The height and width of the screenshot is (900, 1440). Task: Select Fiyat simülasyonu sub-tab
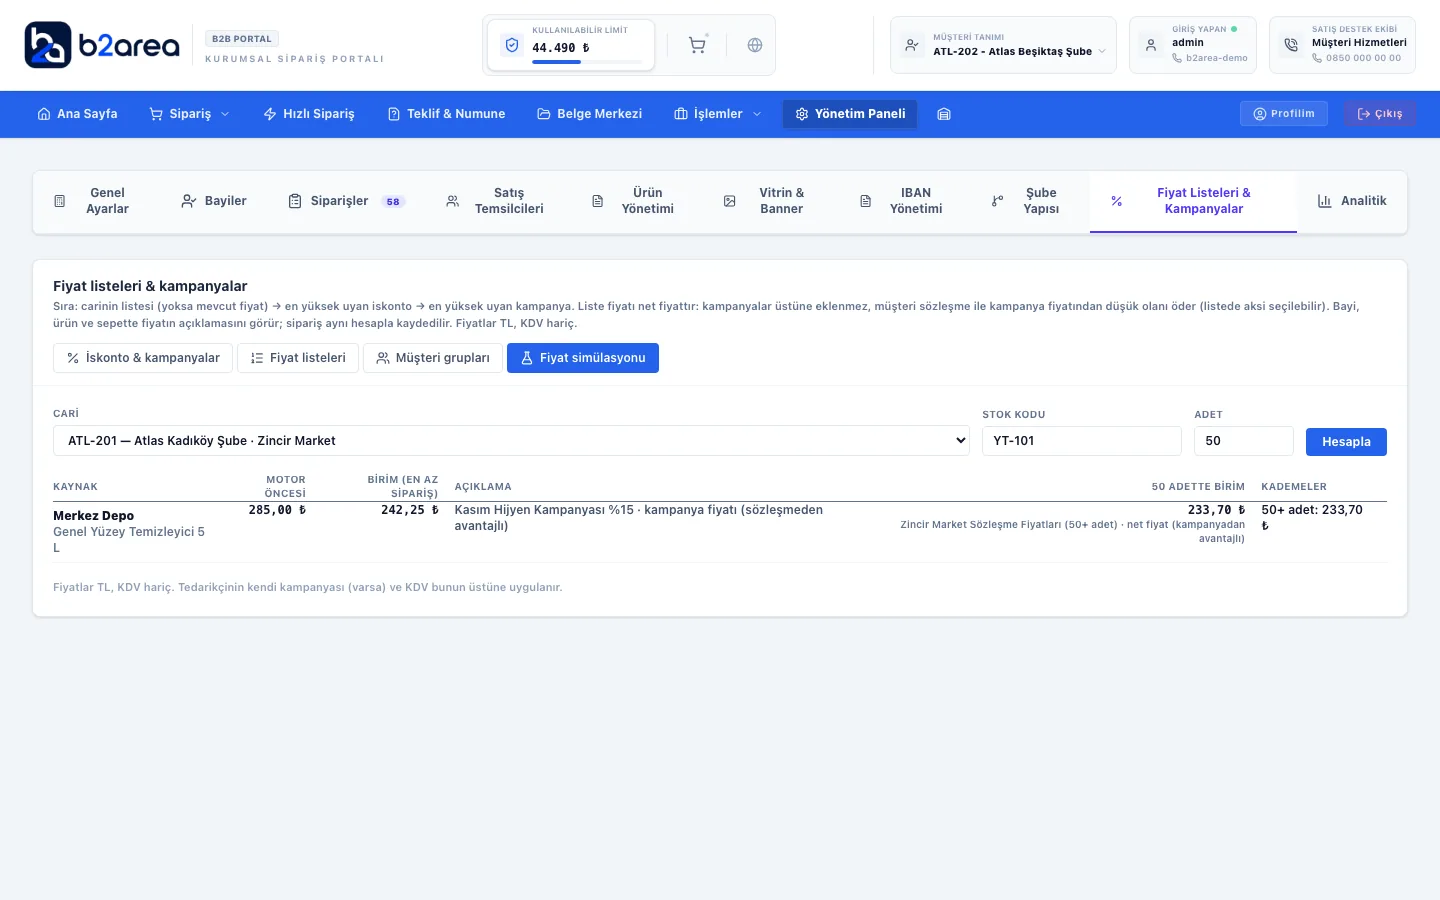(583, 358)
